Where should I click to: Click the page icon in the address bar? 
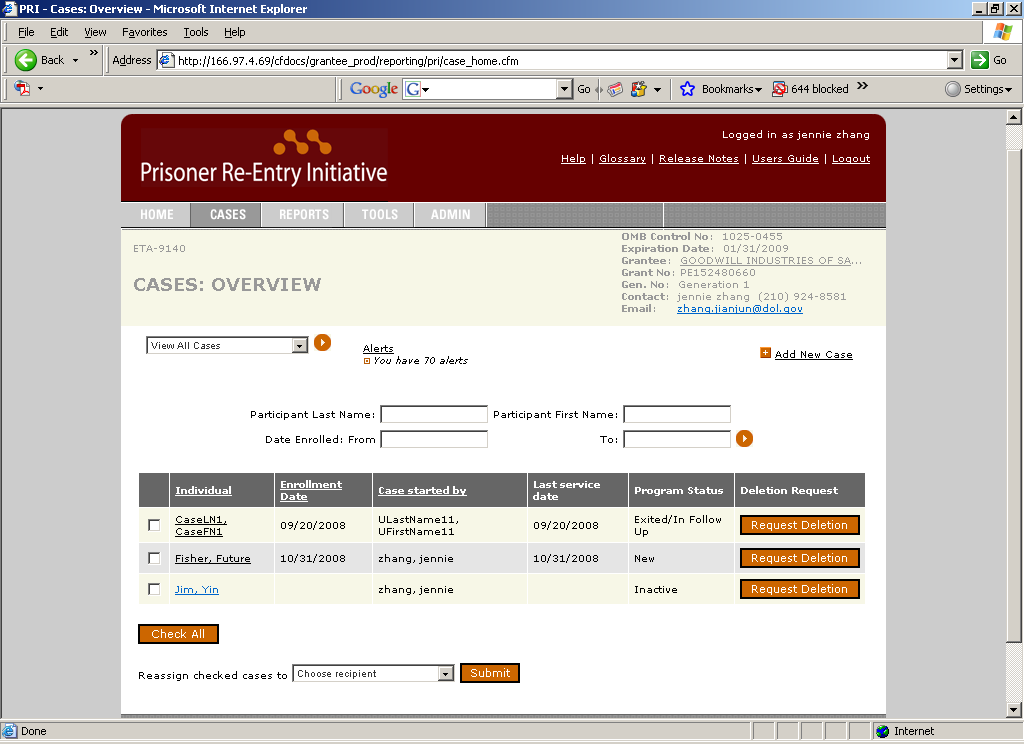(167, 60)
